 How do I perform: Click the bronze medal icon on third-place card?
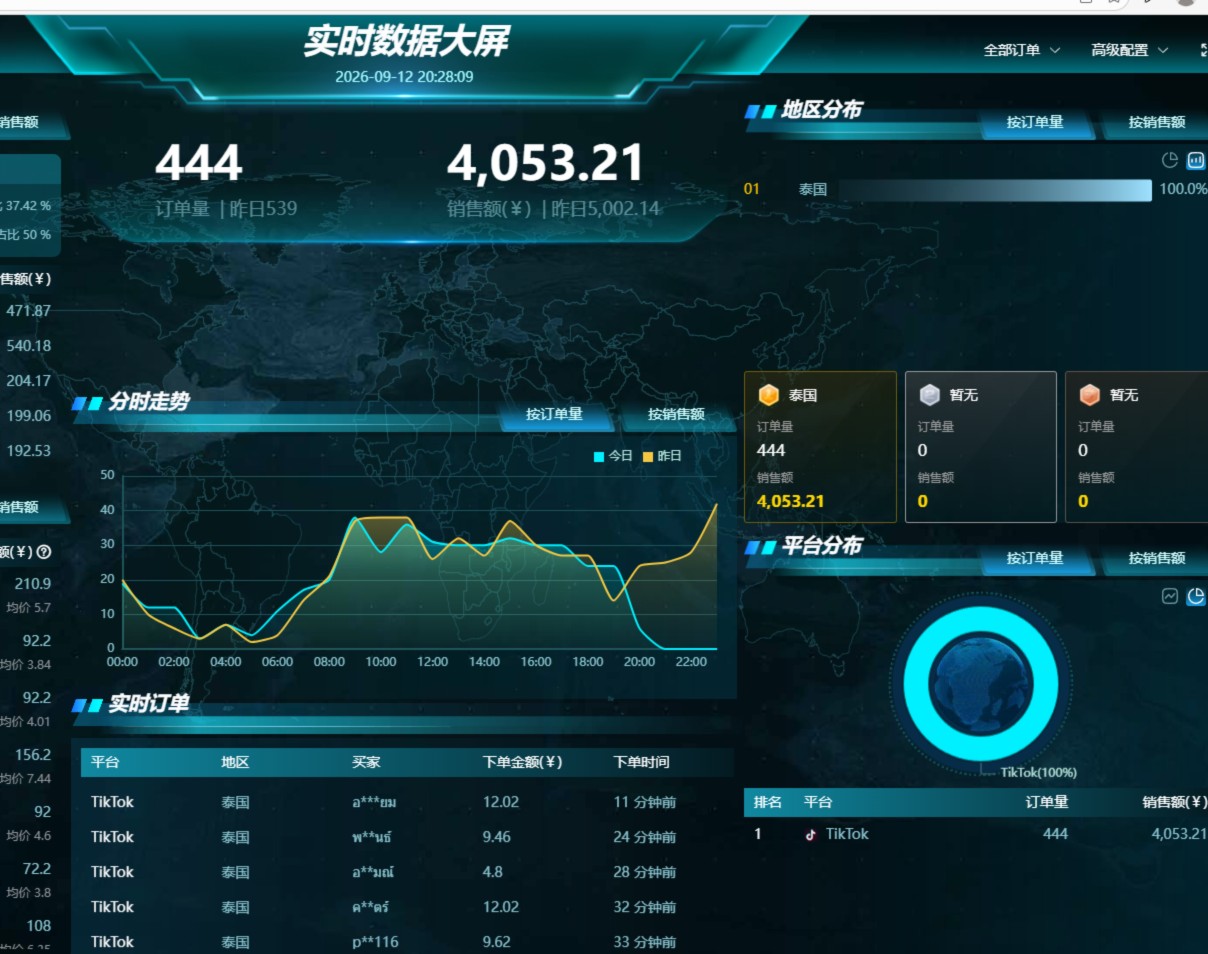(1090, 395)
